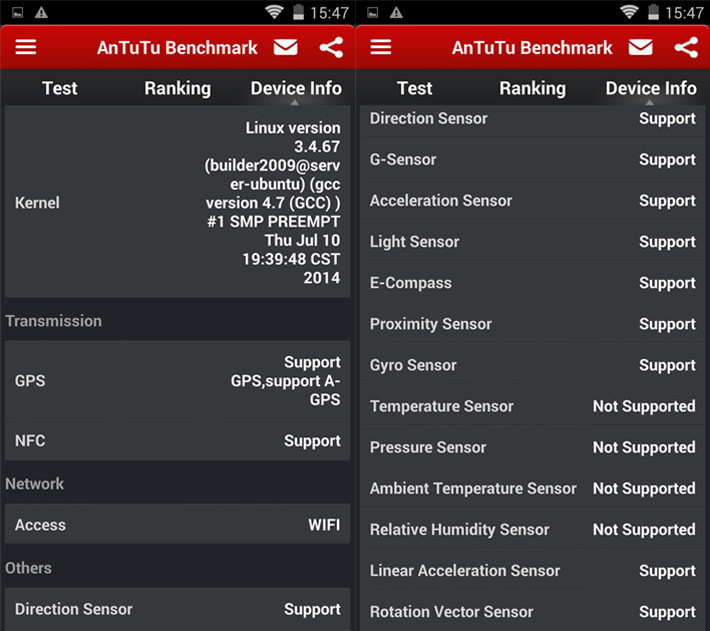This screenshot has height=631, width=710.
Task: Tap mail envelope icon on left screen
Action: point(286,47)
